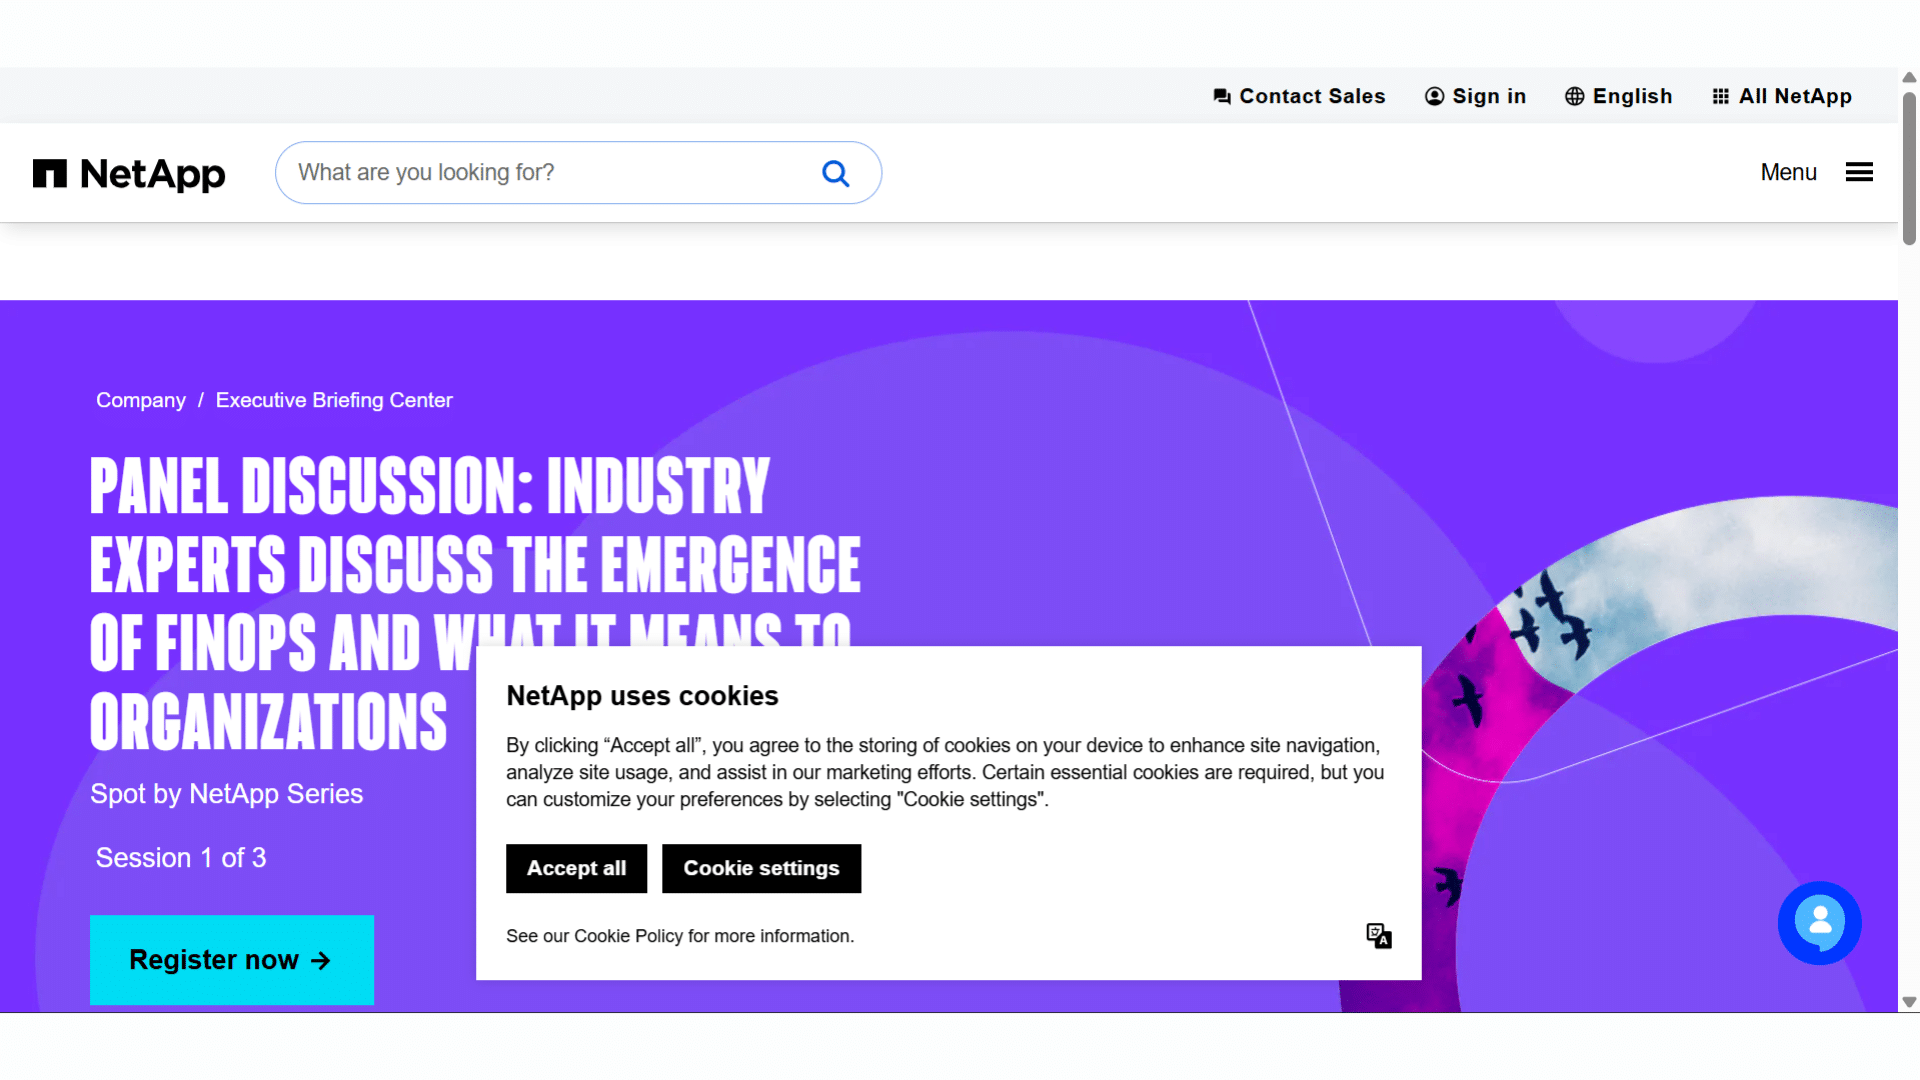Expand the All NetApp menu
The height and width of the screenshot is (1080, 1920).
[1782, 96]
